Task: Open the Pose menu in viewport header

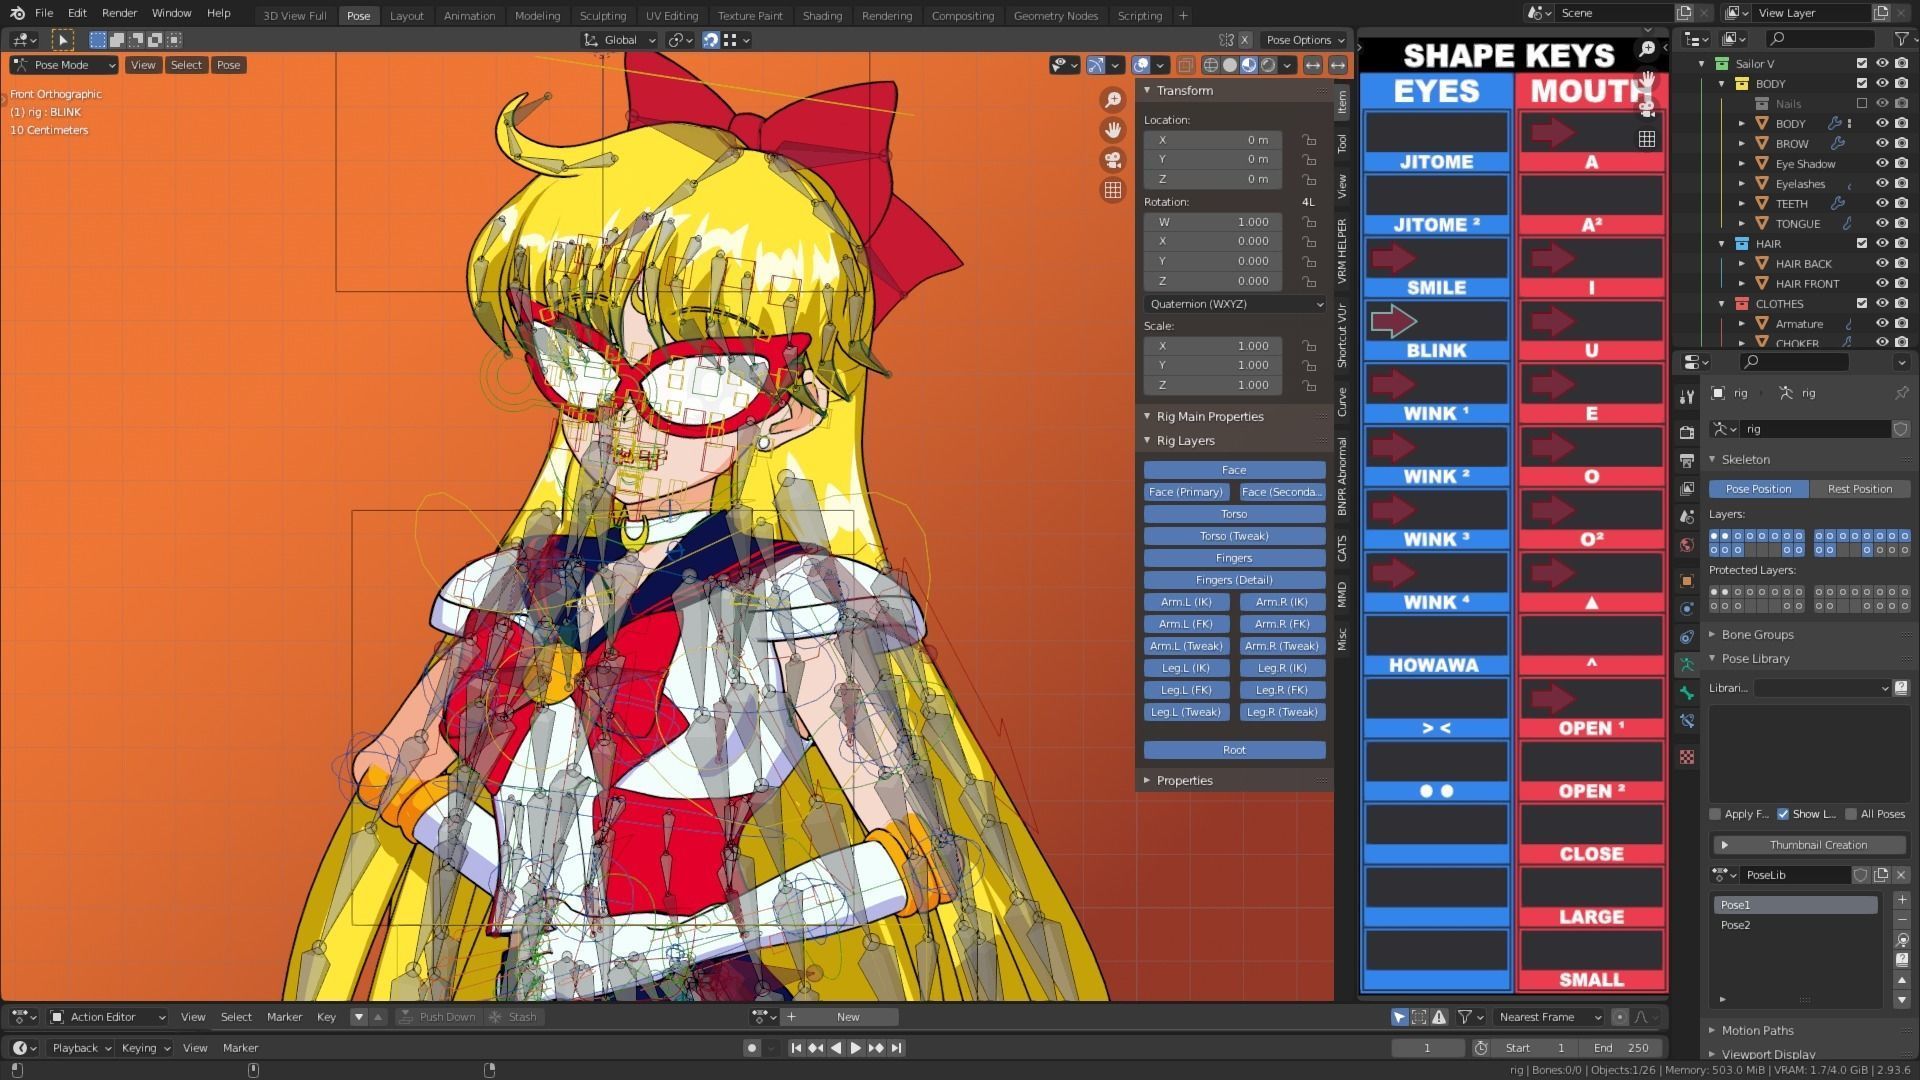Action: click(x=228, y=65)
